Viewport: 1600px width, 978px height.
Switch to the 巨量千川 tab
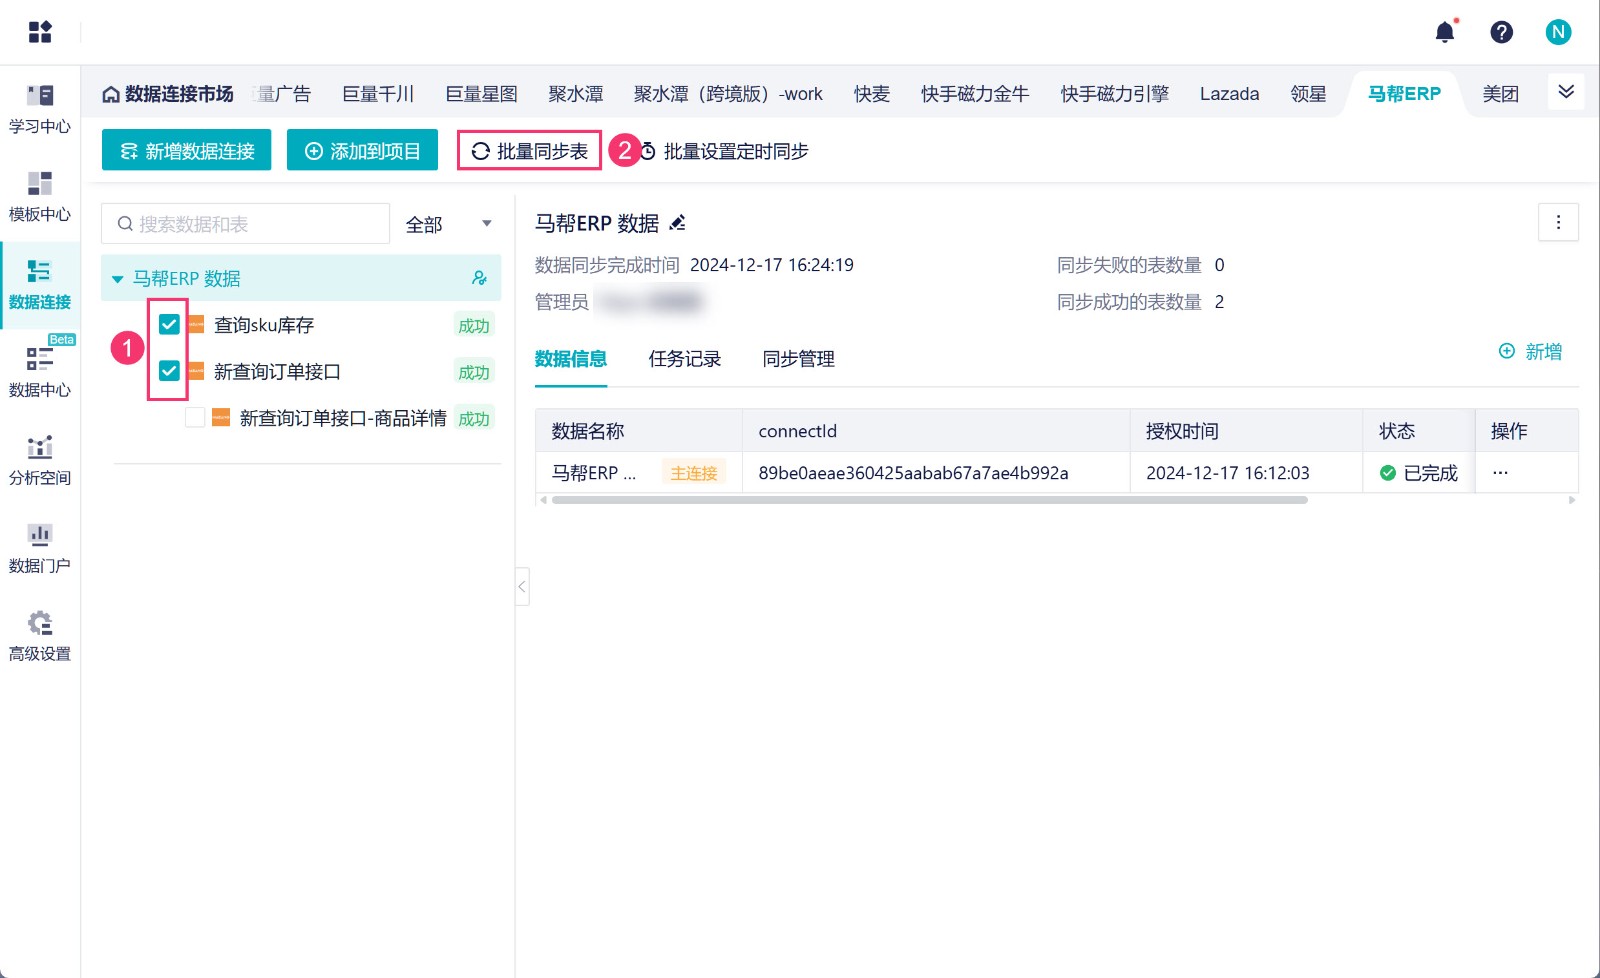tap(378, 94)
